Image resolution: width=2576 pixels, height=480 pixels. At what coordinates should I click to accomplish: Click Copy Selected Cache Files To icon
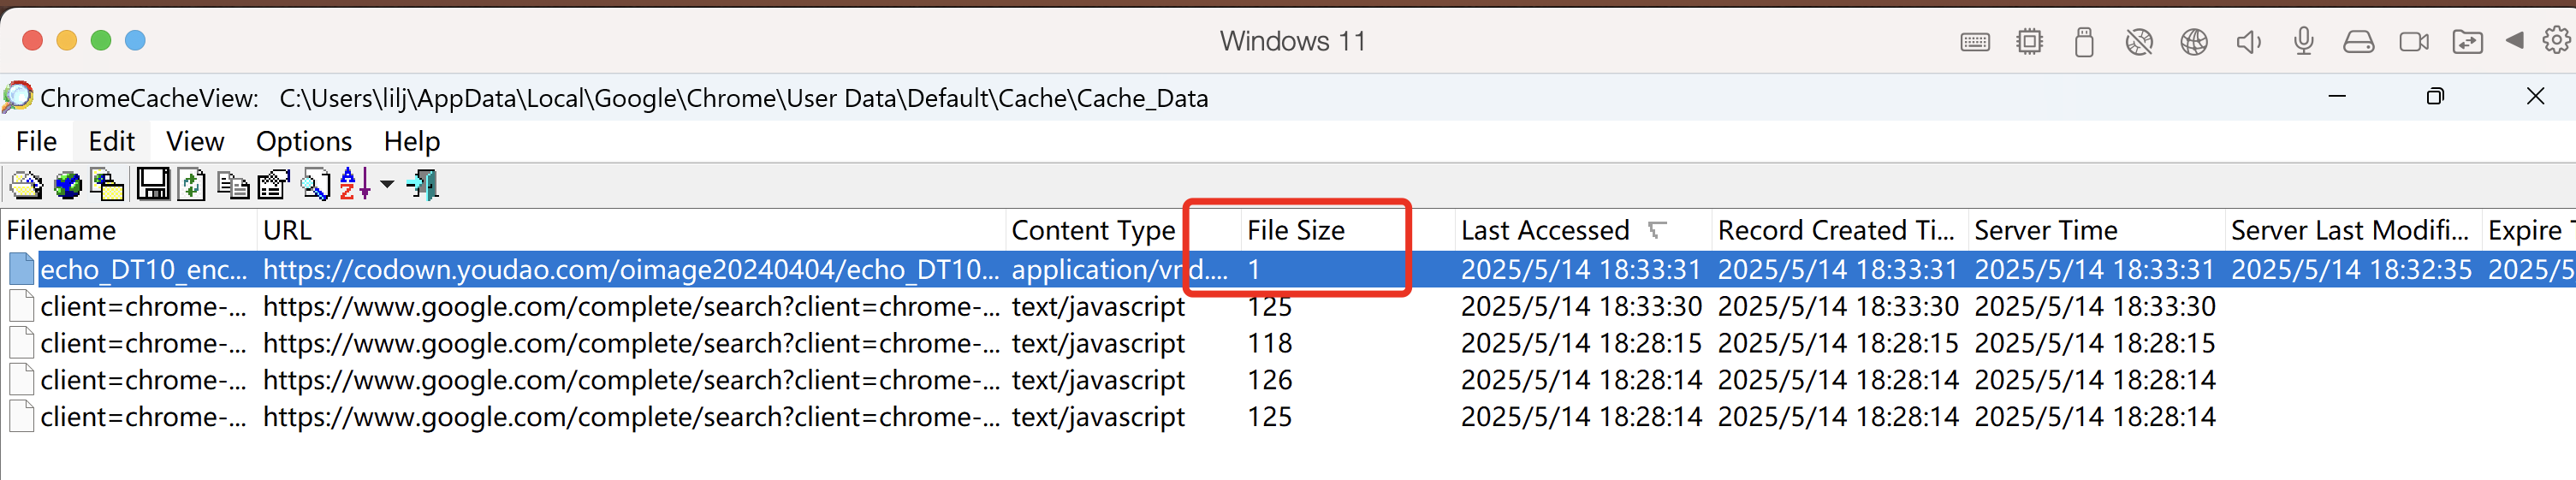(x=107, y=185)
